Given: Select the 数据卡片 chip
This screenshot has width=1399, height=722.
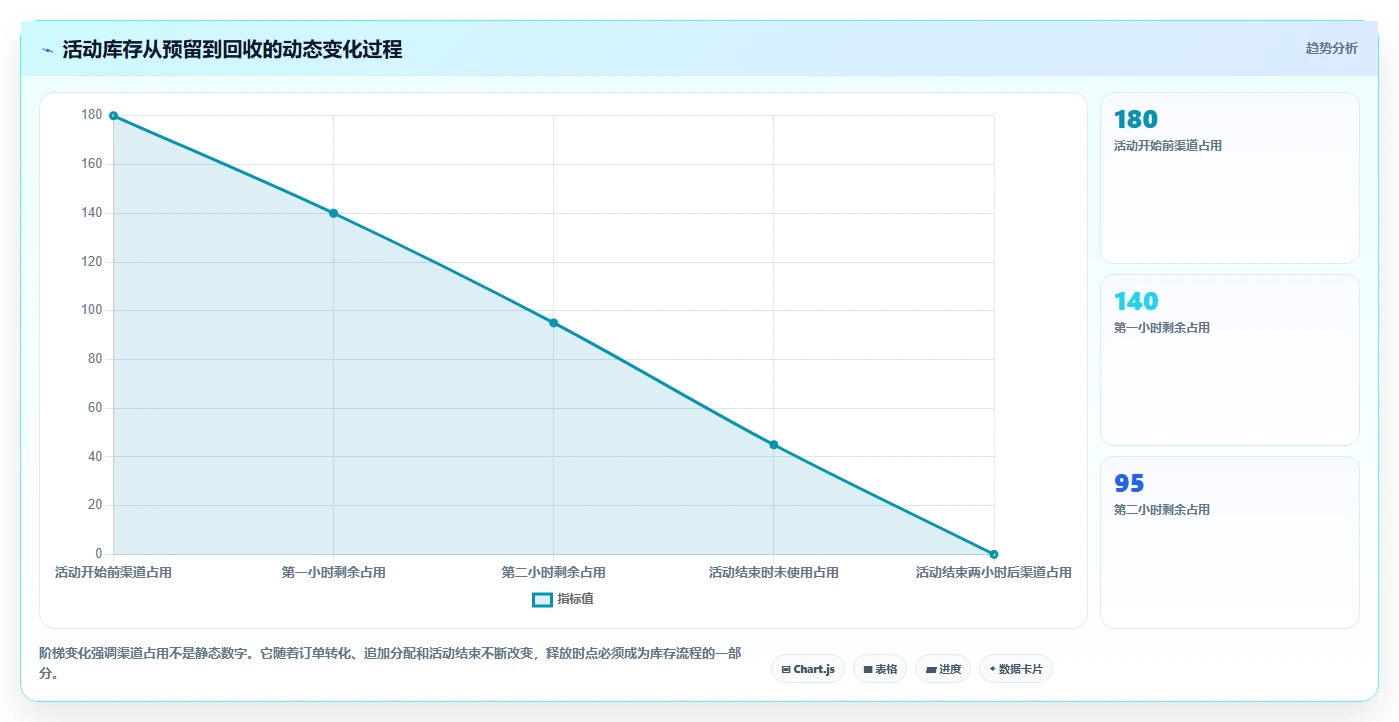Looking at the screenshot, I should tap(1015, 669).
